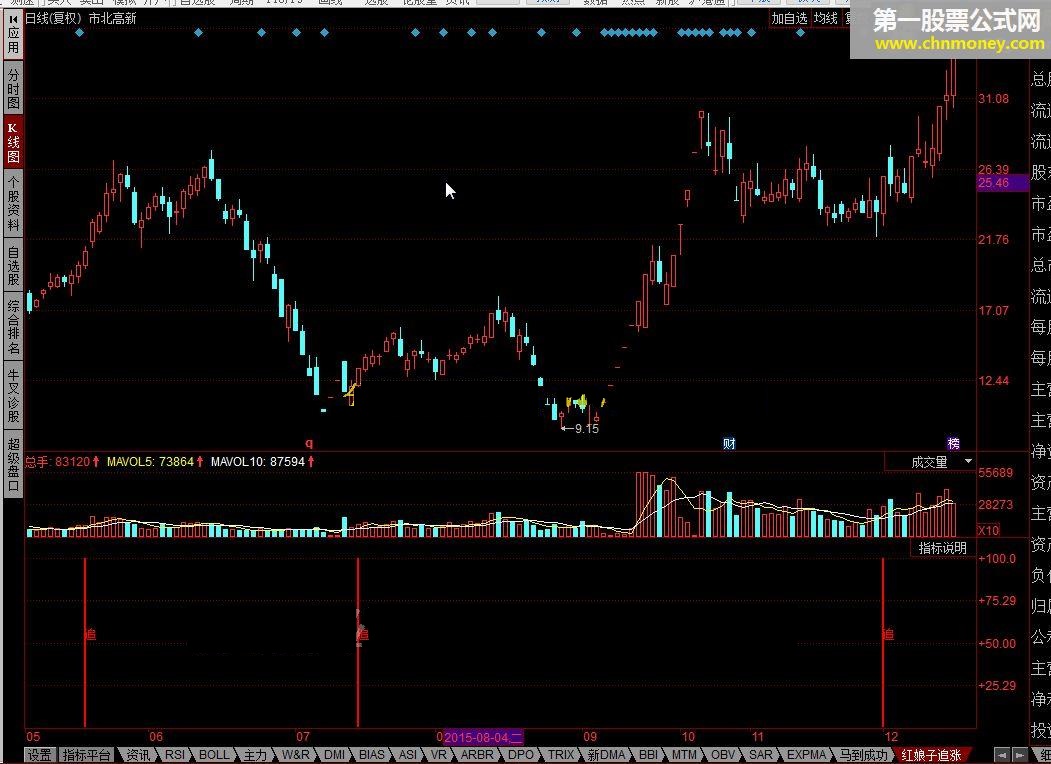Open 自选股 list in sidebar
1051x764 pixels.
[x=13, y=265]
